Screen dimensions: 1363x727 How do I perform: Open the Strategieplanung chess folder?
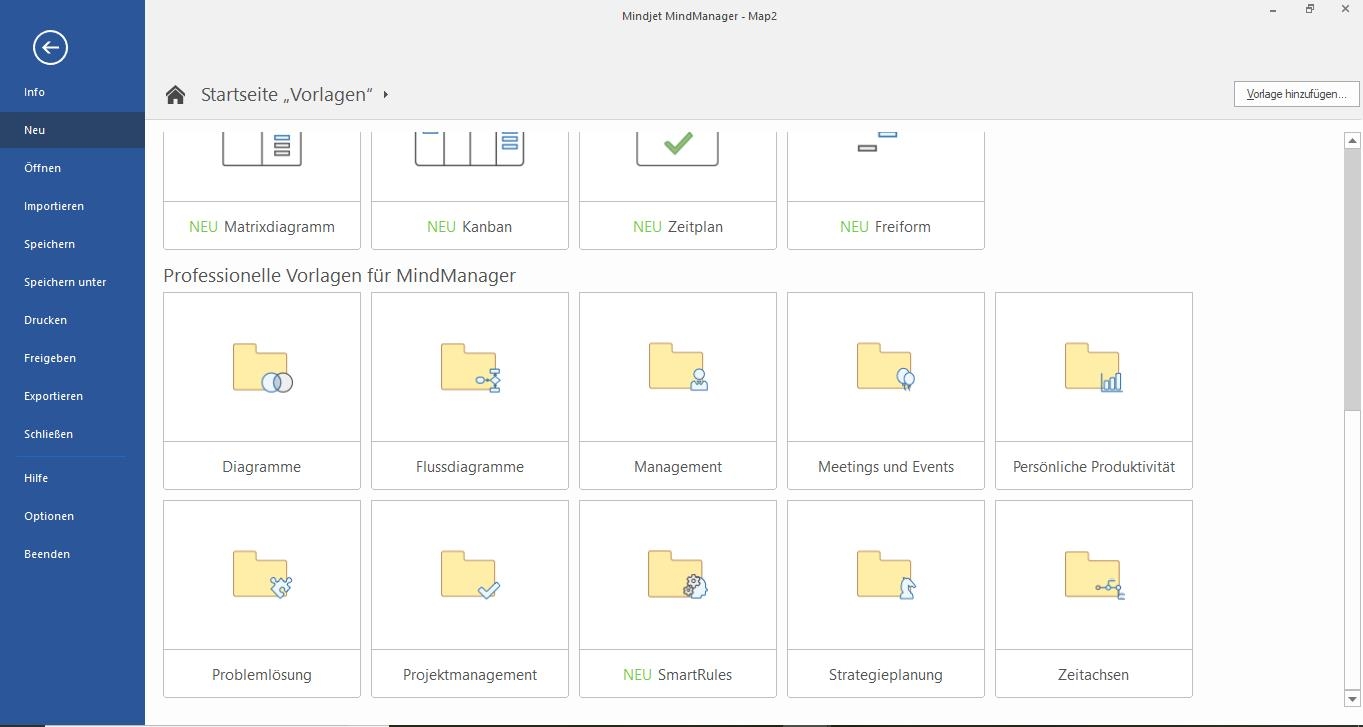(886, 576)
